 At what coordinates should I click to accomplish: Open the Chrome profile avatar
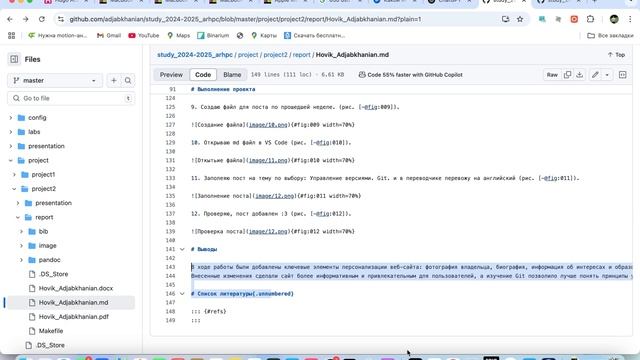(x=614, y=19)
